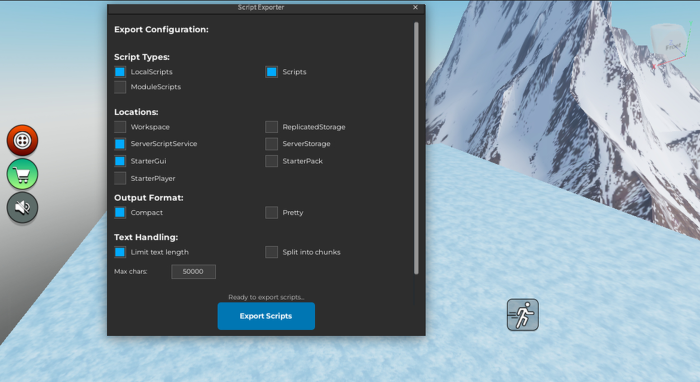Enable the ServerStorage checkbox
Screen dimensions: 700x382
271,144
